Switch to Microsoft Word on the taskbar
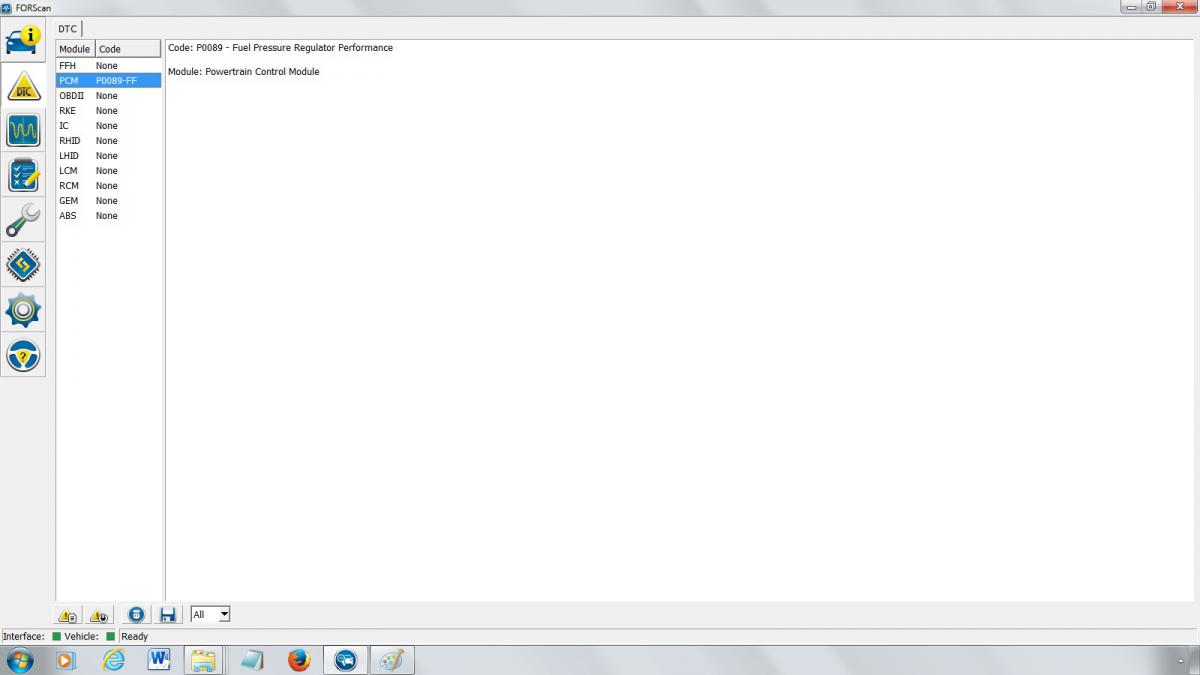Image resolution: width=1200 pixels, height=675 pixels. tap(159, 660)
